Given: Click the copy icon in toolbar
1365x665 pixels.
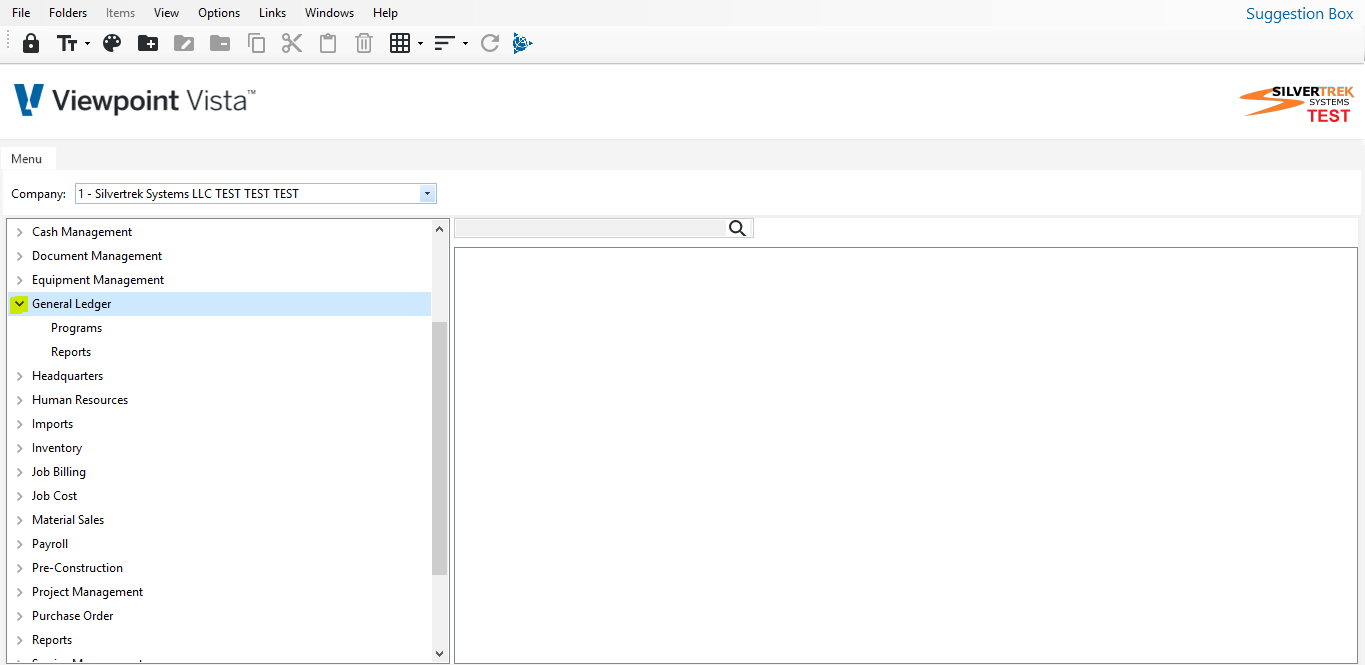Looking at the screenshot, I should (256, 43).
